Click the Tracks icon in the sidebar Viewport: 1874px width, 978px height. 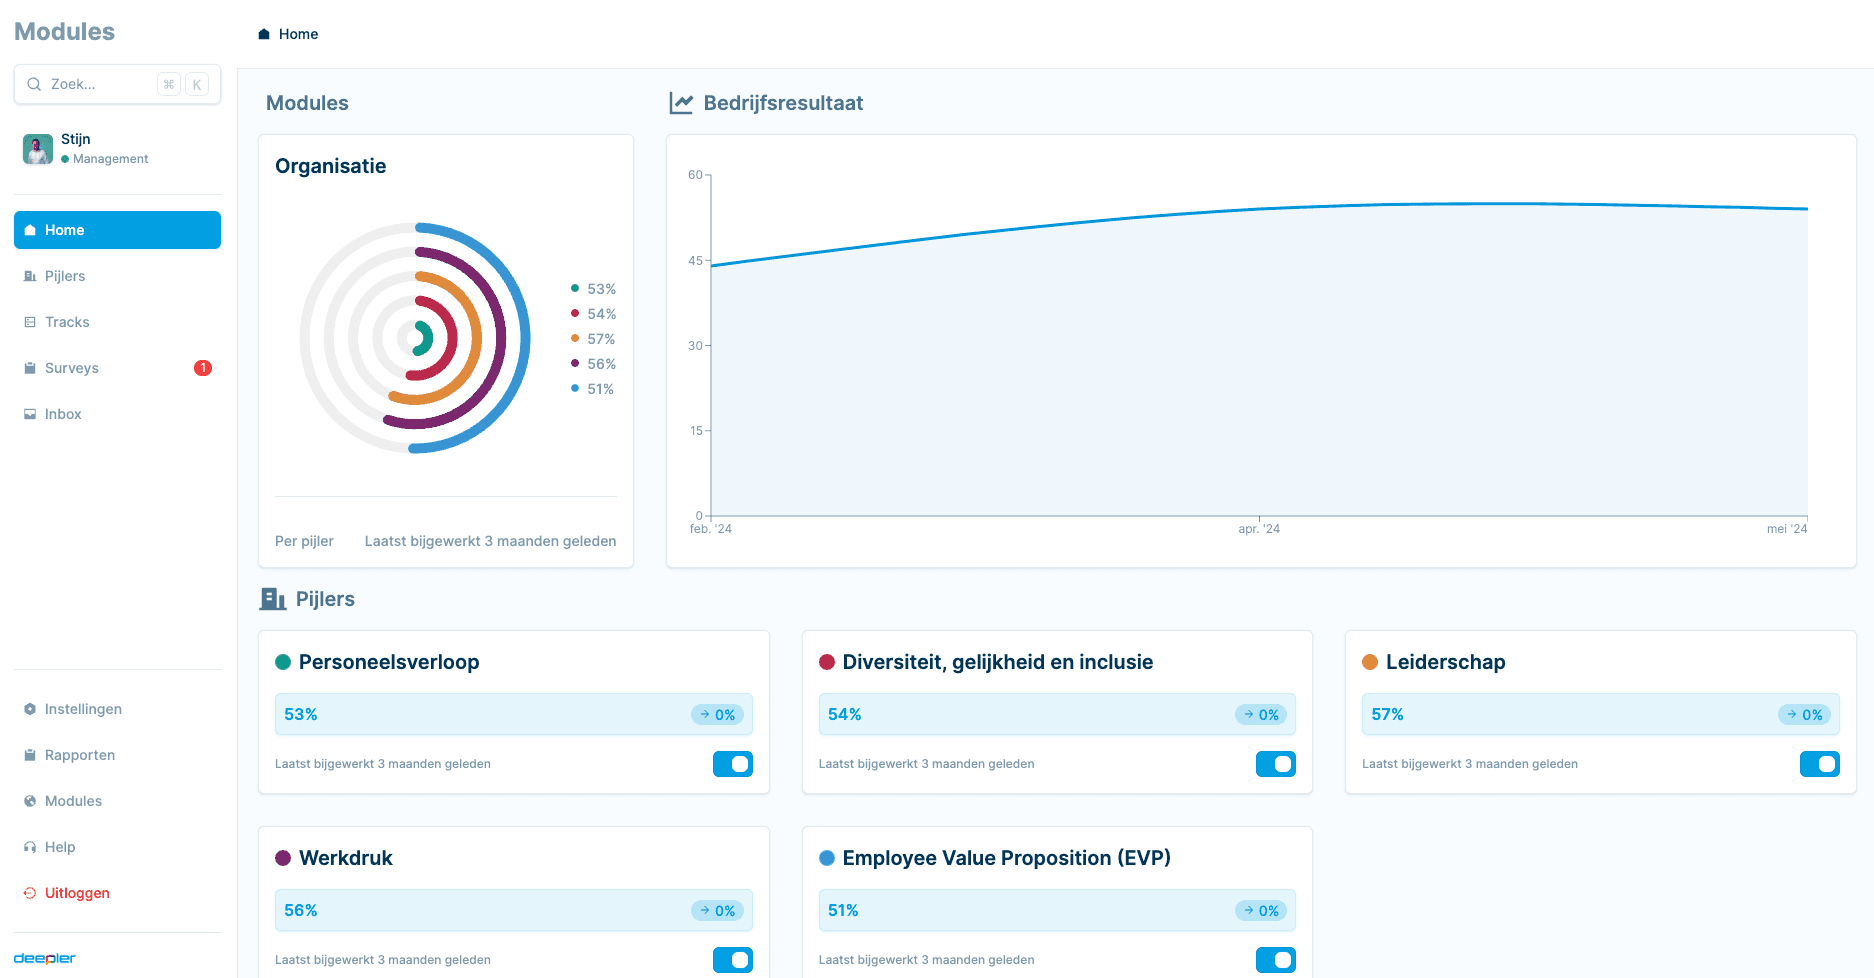pos(30,322)
